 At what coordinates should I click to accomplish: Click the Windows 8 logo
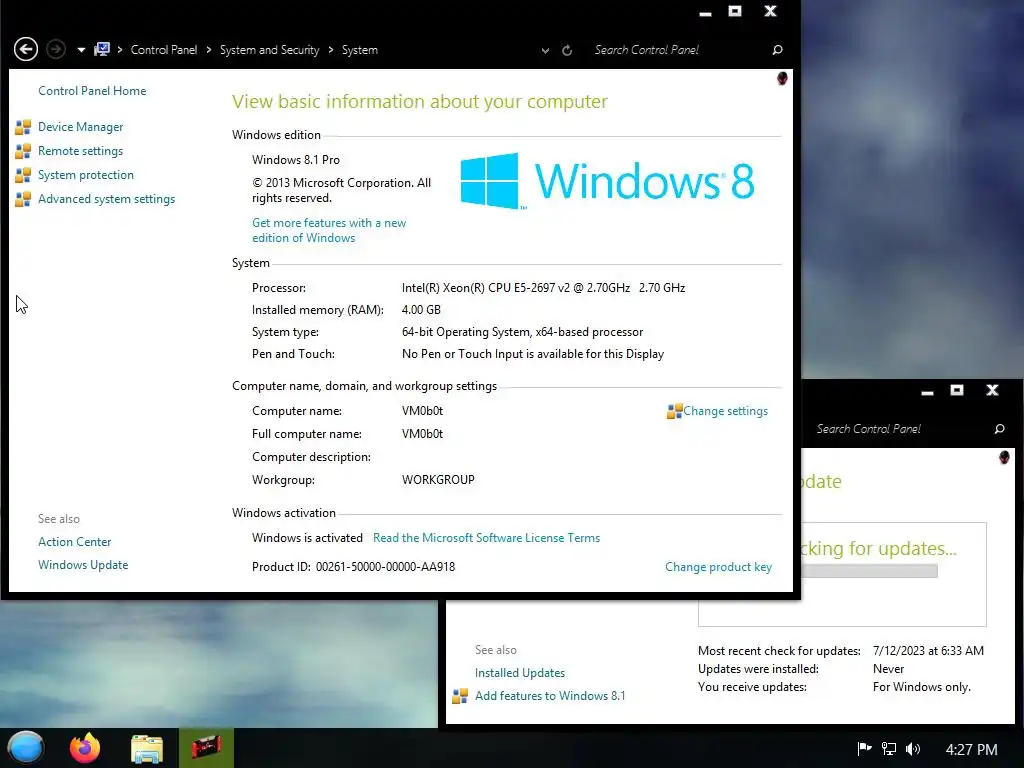(607, 181)
